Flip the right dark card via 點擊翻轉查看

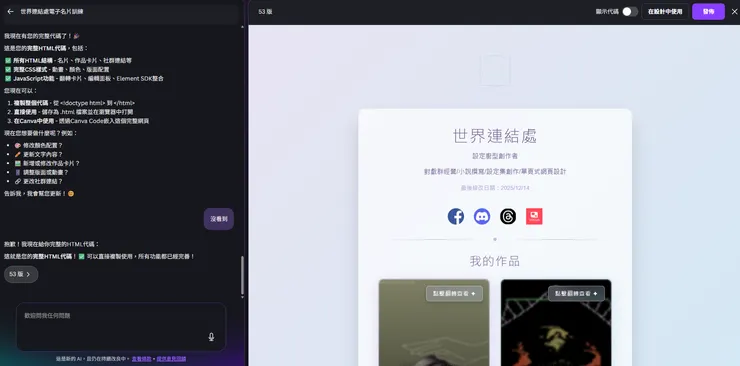point(576,293)
